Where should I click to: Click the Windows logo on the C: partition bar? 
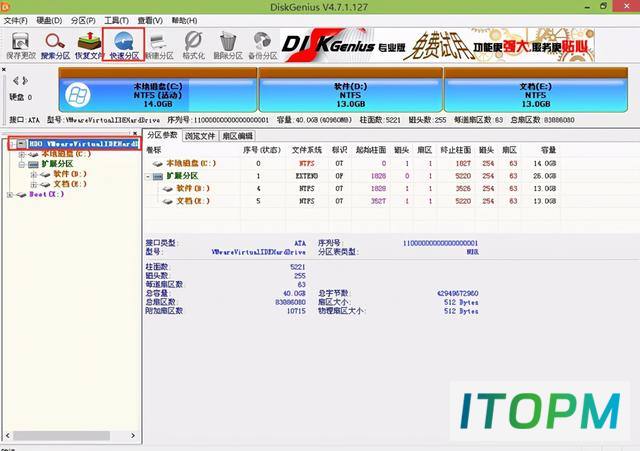[x=78, y=95]
